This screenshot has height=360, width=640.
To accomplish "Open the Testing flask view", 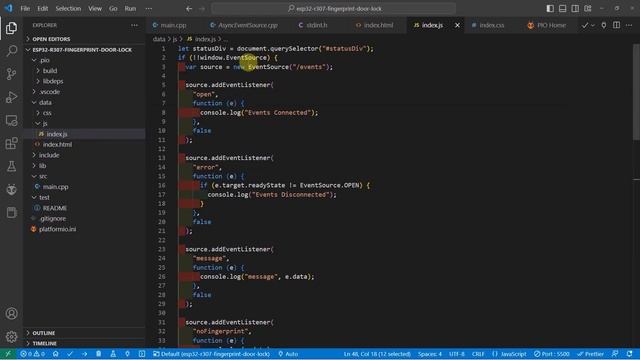I will point(11,166).
